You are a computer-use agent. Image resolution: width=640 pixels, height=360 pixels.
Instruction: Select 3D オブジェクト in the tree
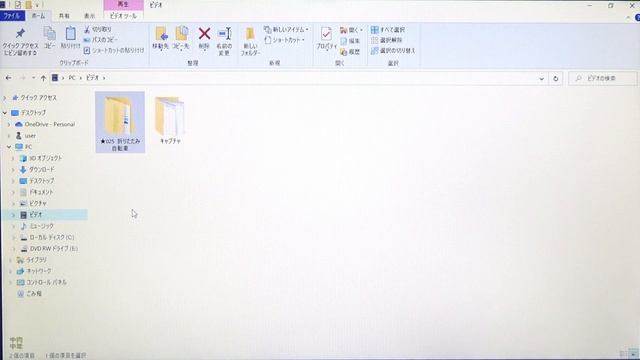[41, 158]
